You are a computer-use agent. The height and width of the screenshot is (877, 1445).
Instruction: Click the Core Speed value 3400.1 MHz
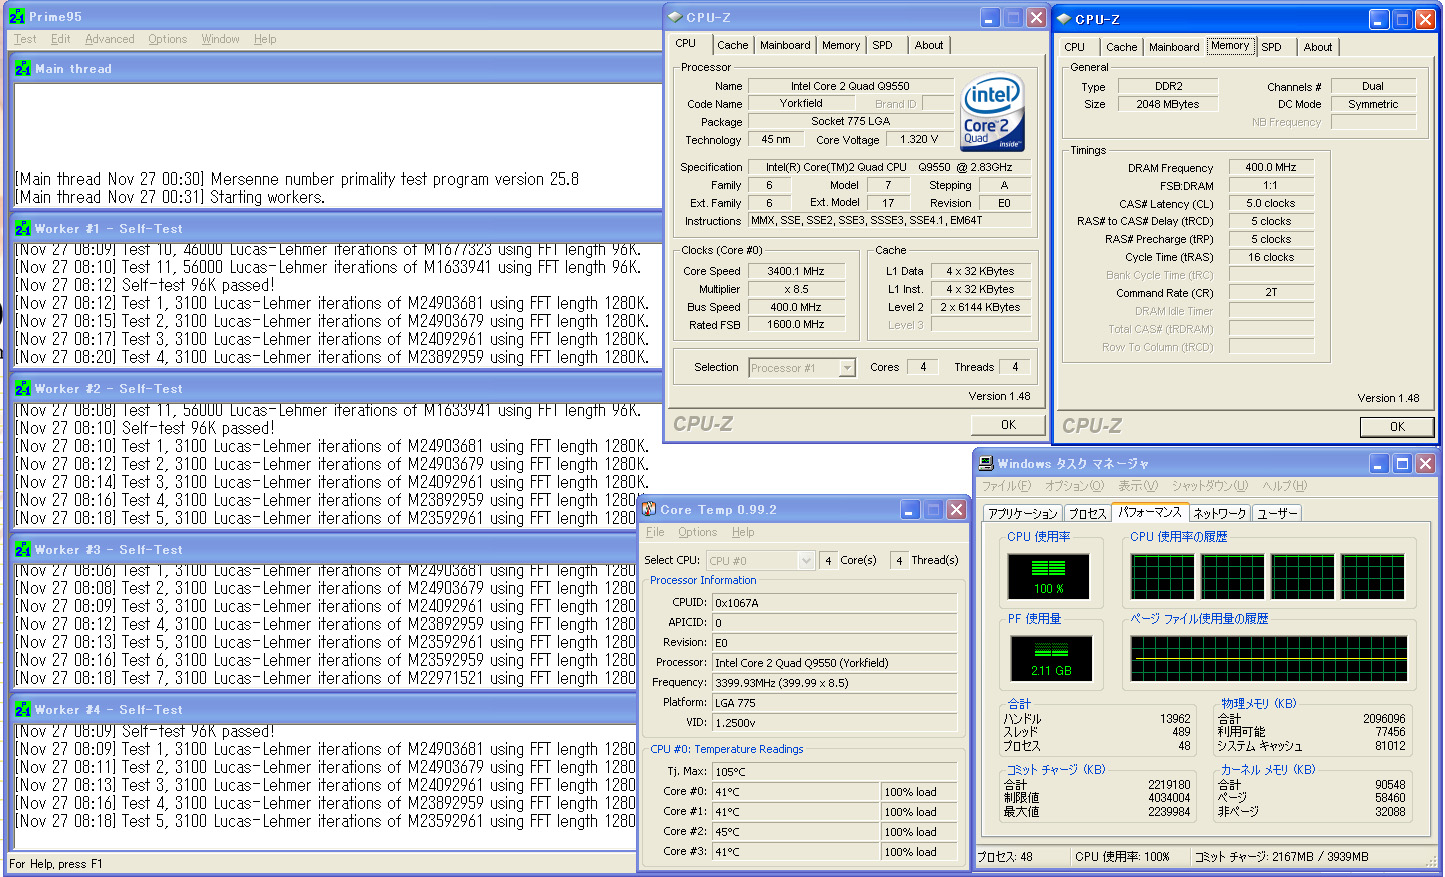(797, 271)
